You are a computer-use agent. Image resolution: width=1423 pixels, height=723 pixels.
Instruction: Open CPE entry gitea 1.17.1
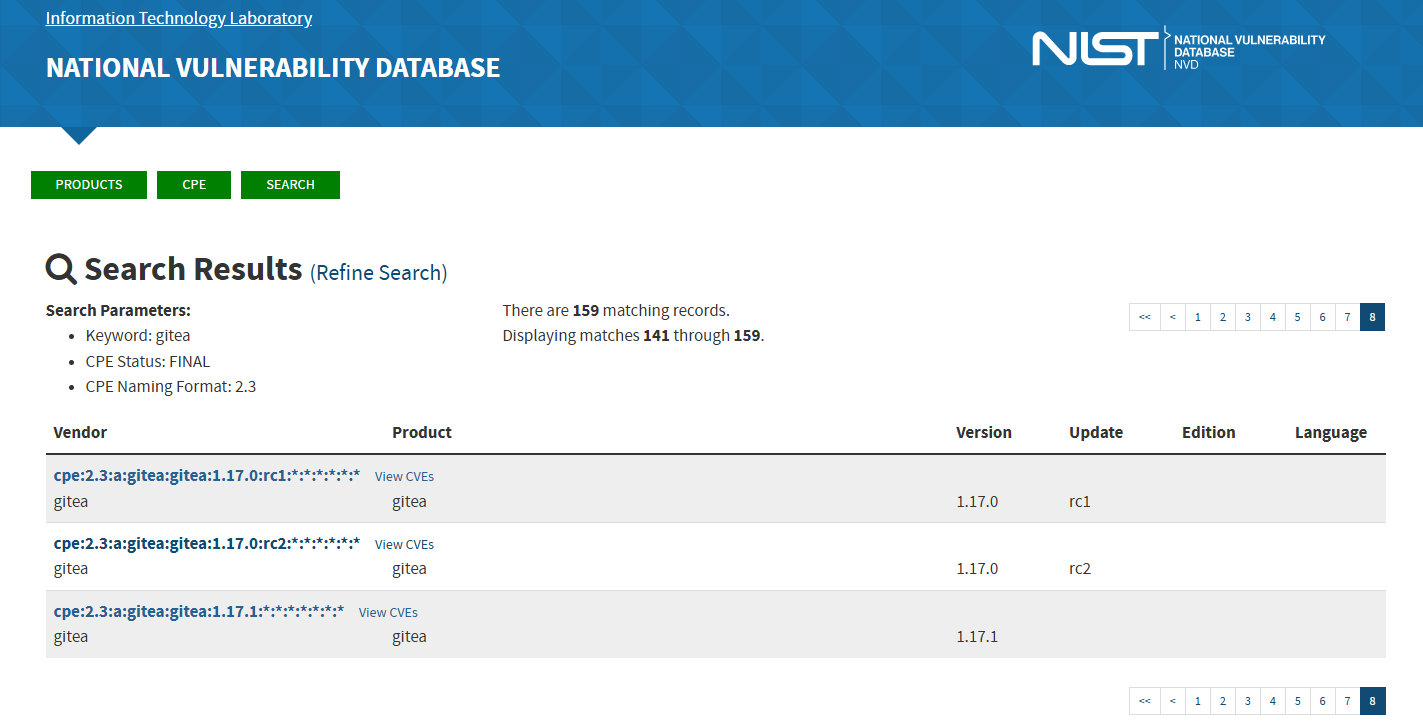click(199, 611)
